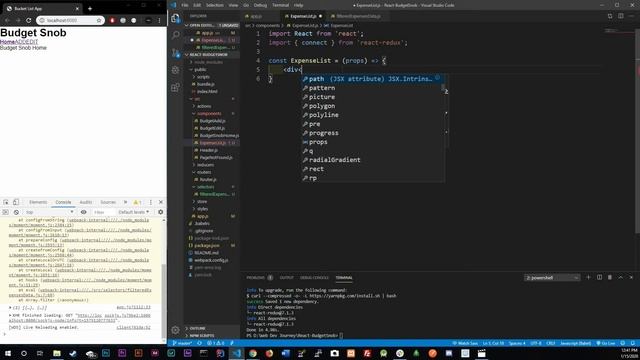Expand the Outline section
This screenshot has width=640, height=360.
pos(197,328)
